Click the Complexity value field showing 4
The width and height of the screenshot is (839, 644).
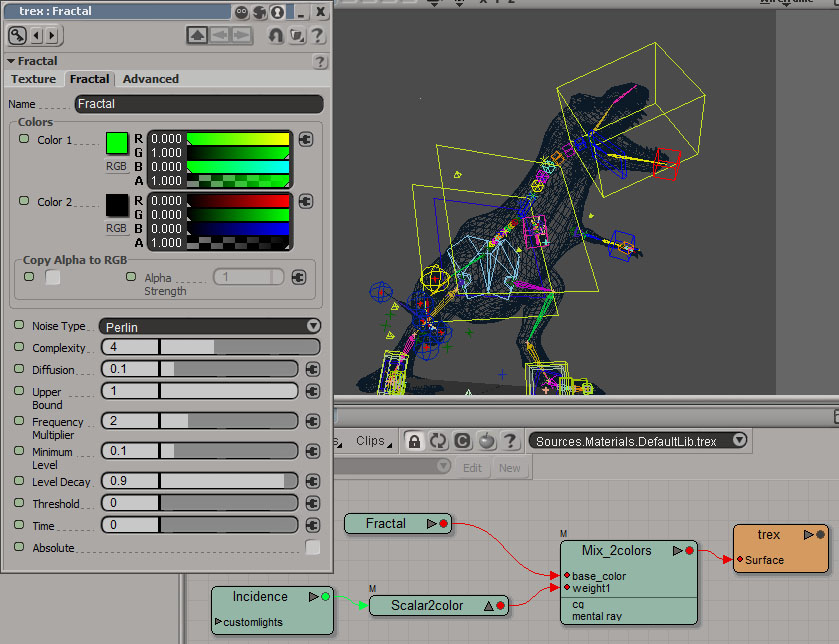point(130,347)
